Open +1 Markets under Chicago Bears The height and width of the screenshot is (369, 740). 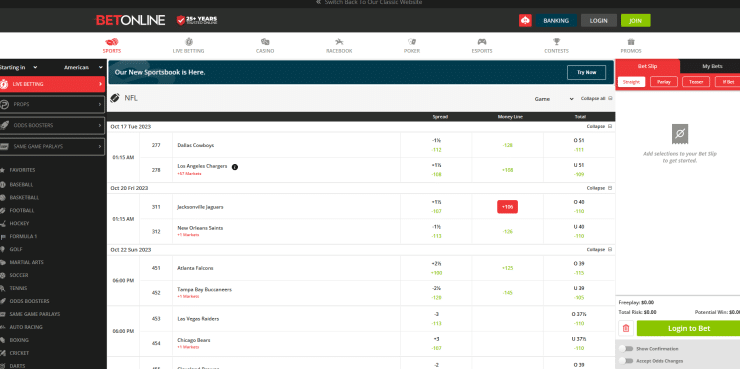tap(188, 347)
